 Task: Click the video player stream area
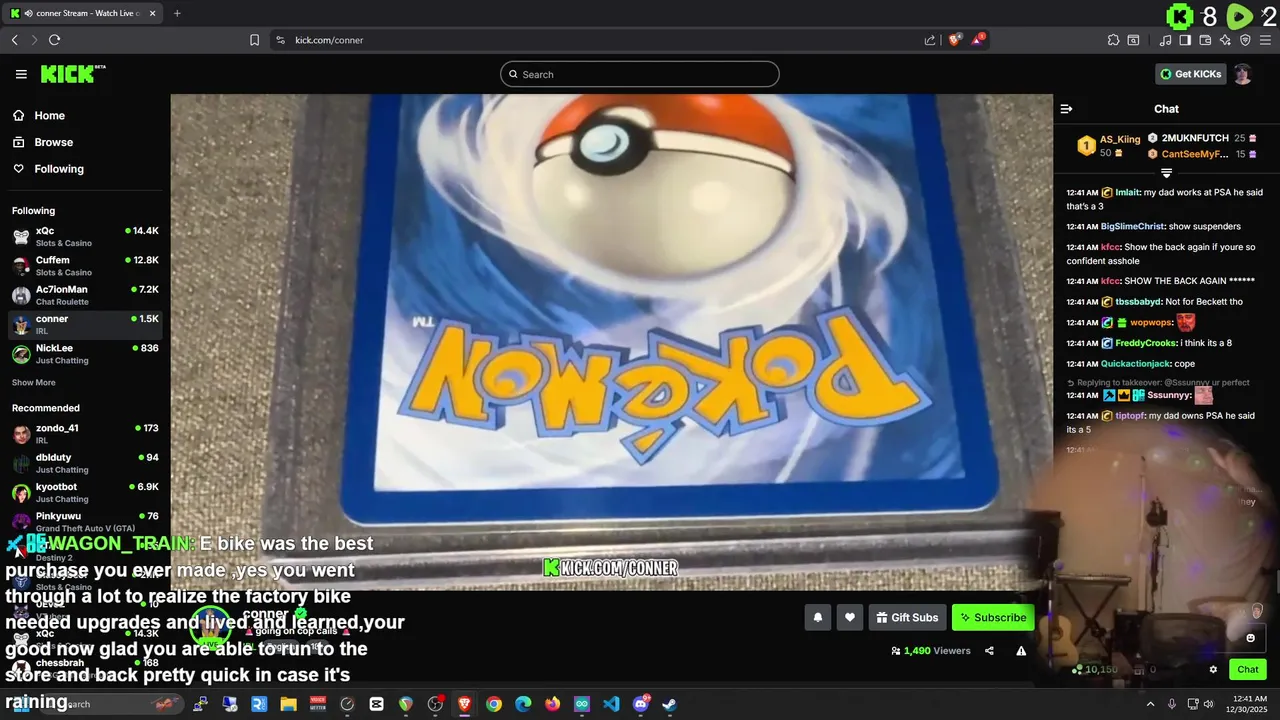click(x=611, y=342)
